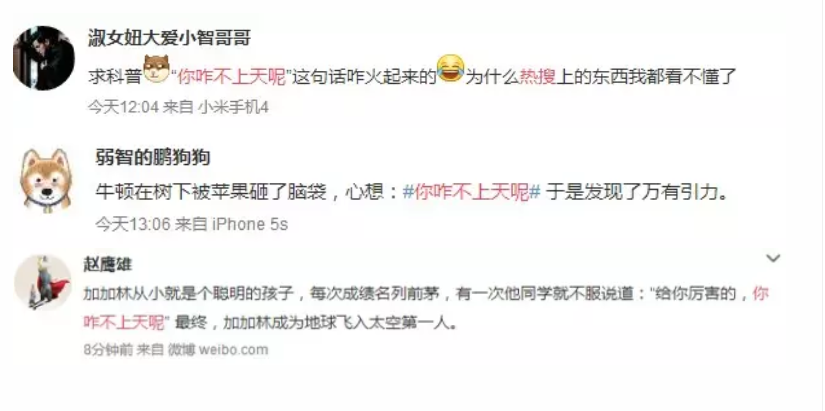
Task: Expand the chevron menu on 赵鹰雄's post
Action: tap(773, 258)
